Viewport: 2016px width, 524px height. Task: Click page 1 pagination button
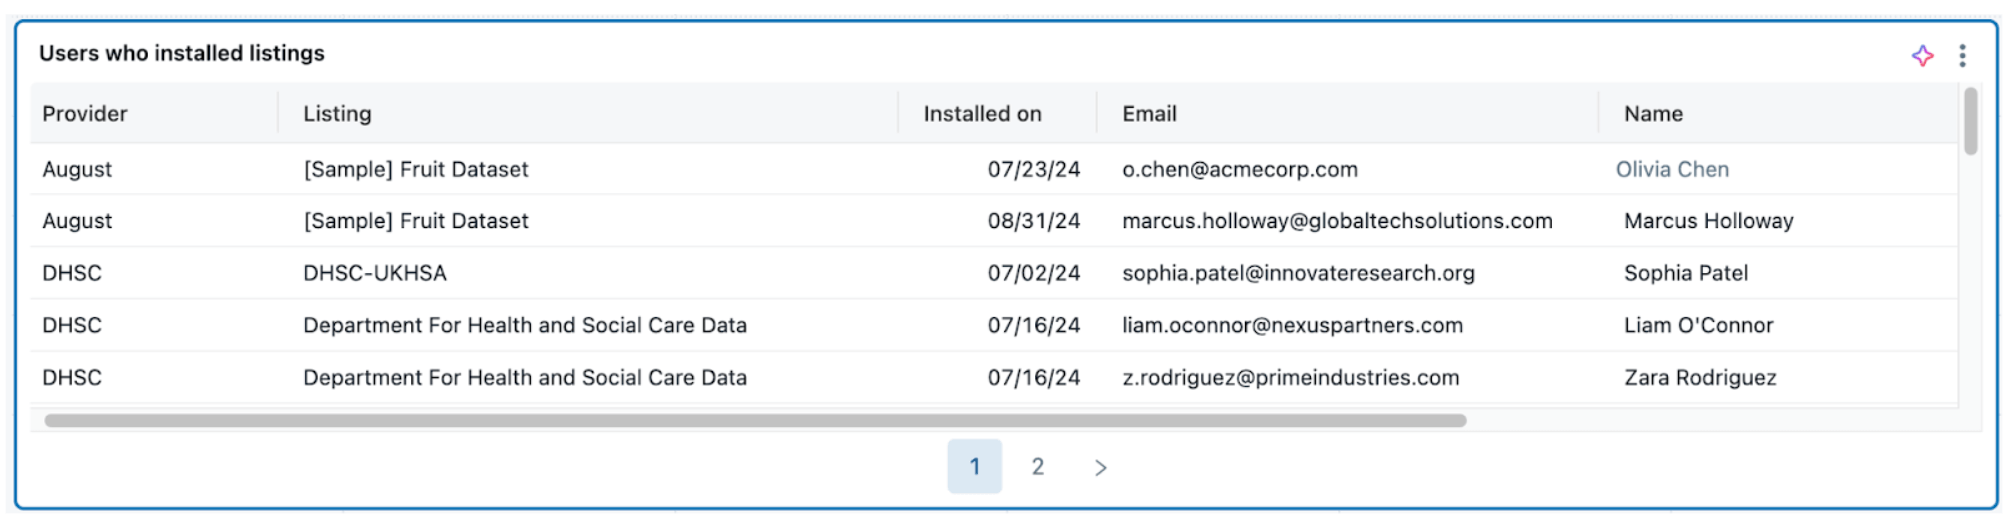point(974,467)
